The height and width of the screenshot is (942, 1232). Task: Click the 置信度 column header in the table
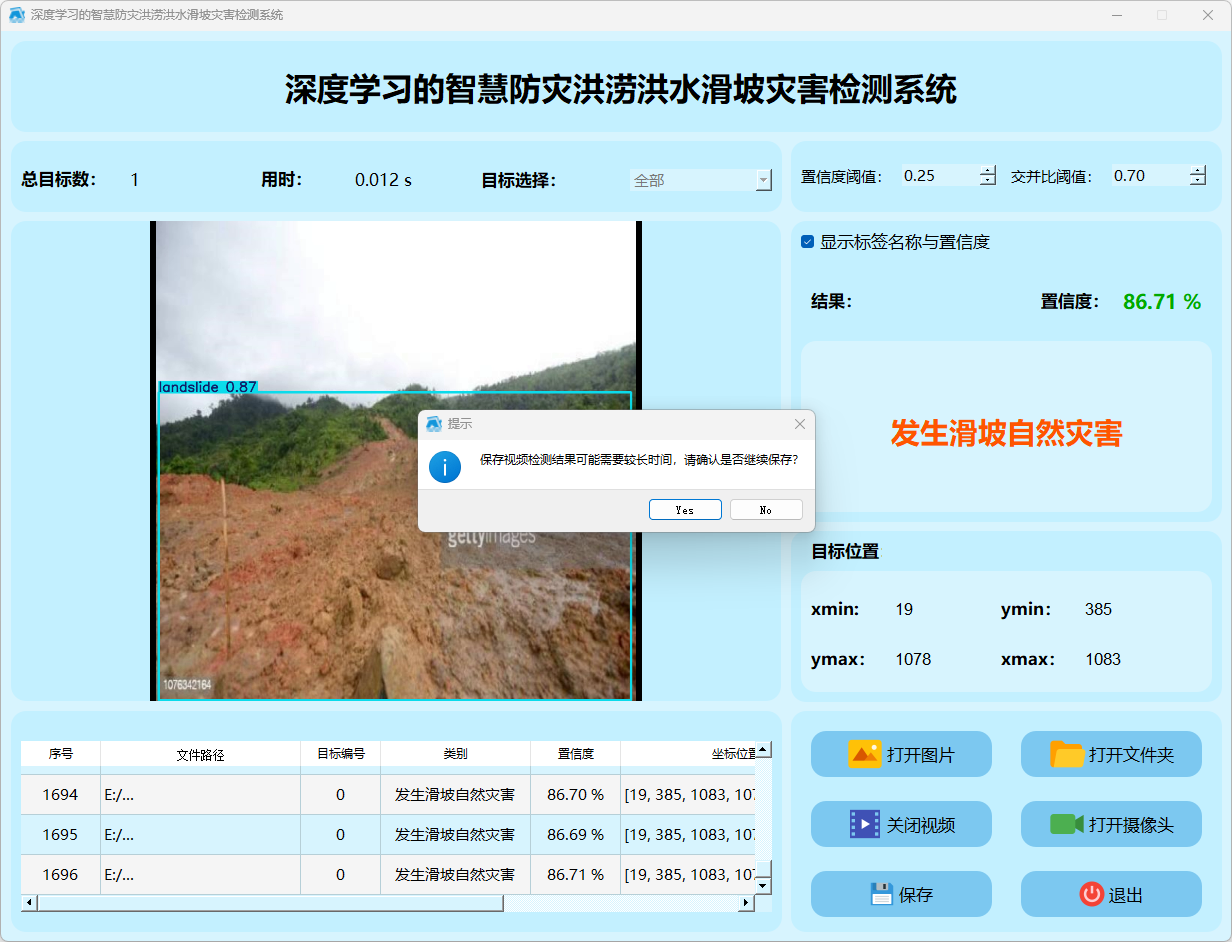(x=575, y=754)
